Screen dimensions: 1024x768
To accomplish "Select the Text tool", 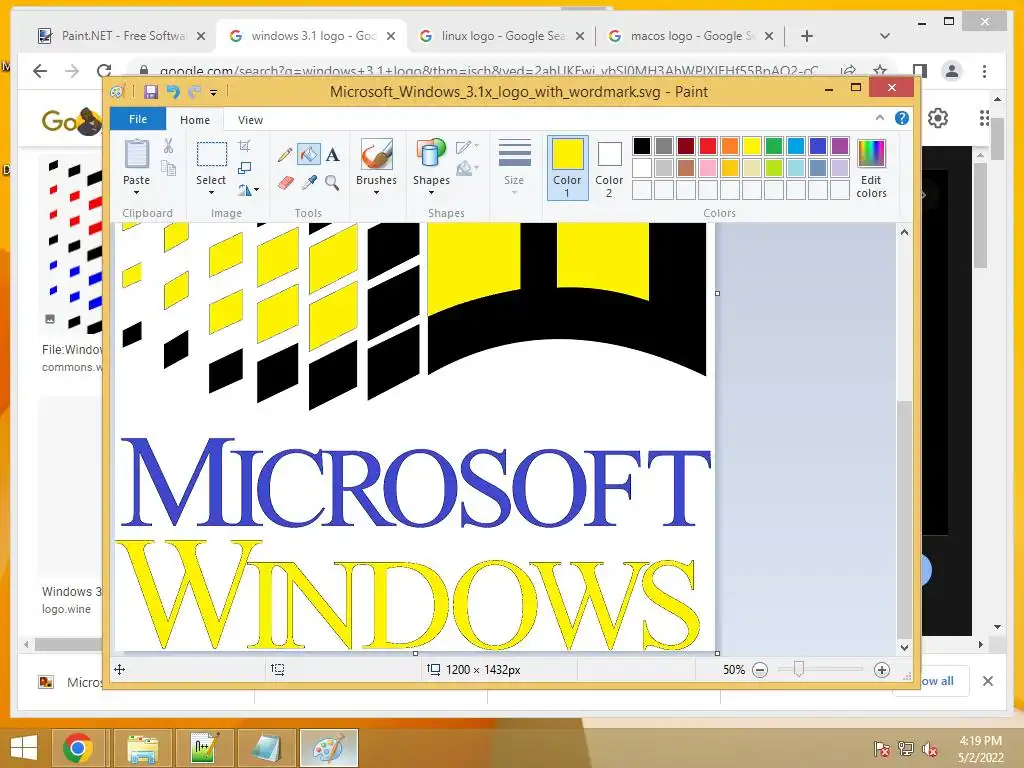I will coord(332,155).
